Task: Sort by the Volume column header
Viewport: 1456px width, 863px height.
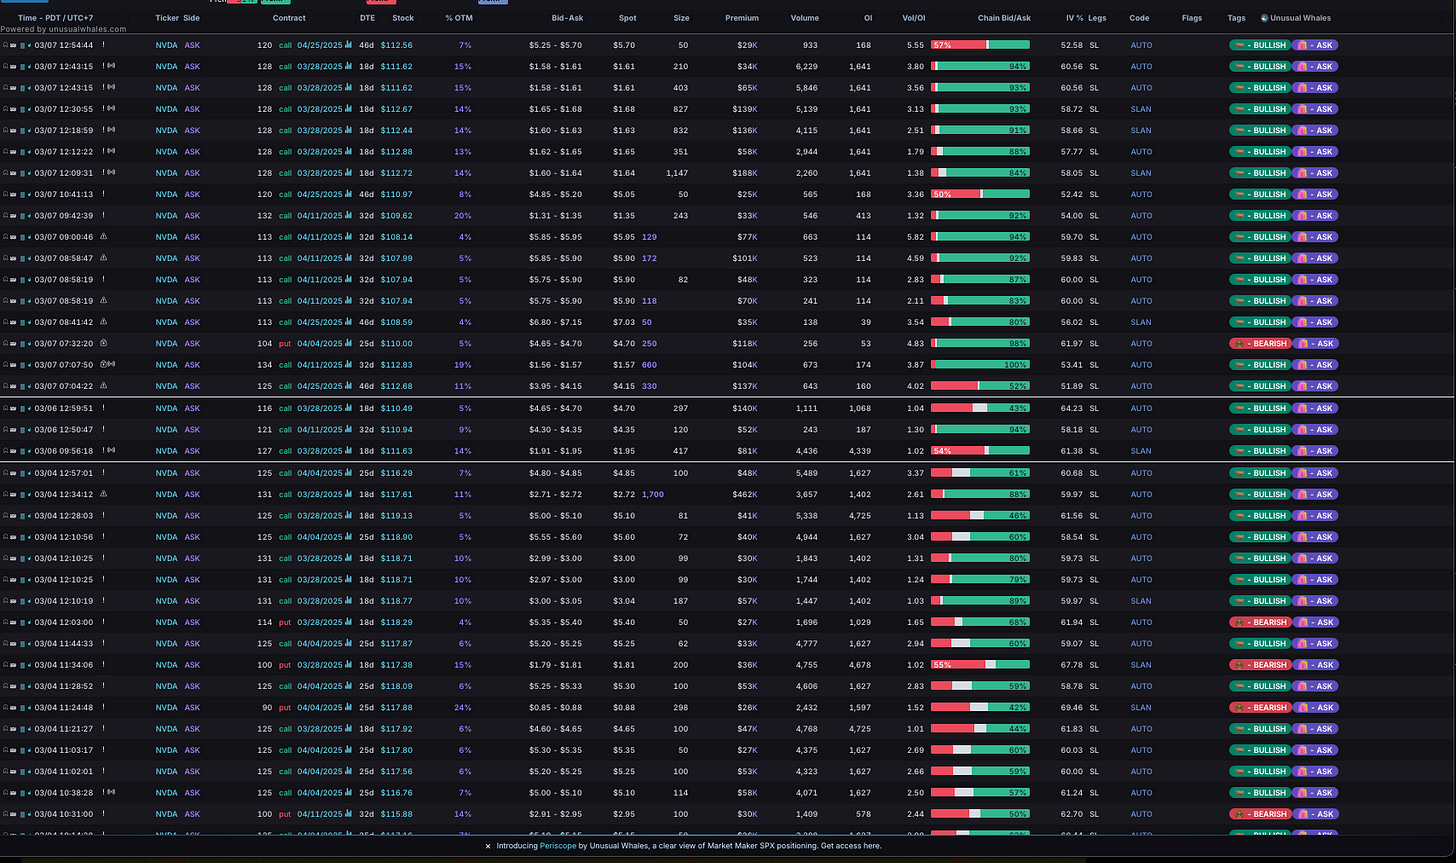Action: click(804, 18)
